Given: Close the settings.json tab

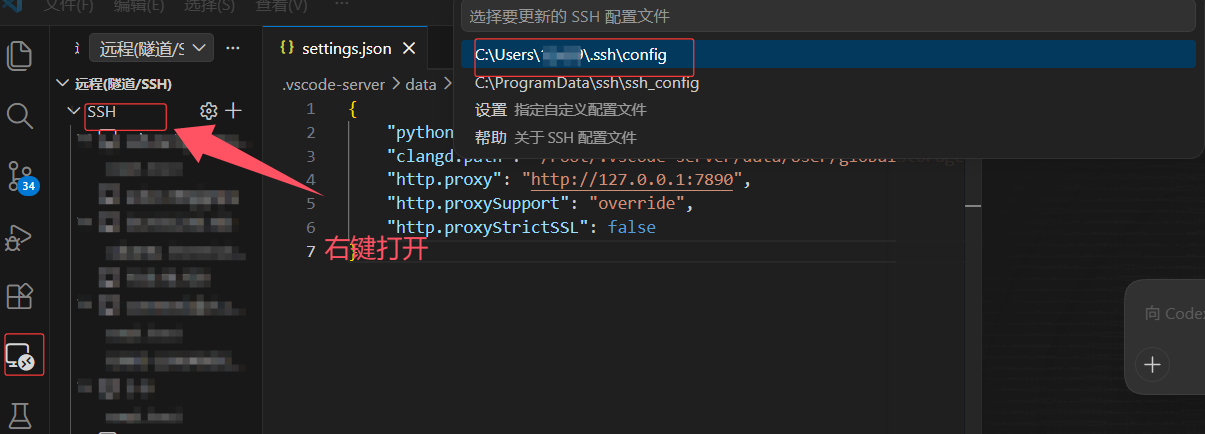Looking at the screenshot, I should pyautogui.click(x=408, y=48).
